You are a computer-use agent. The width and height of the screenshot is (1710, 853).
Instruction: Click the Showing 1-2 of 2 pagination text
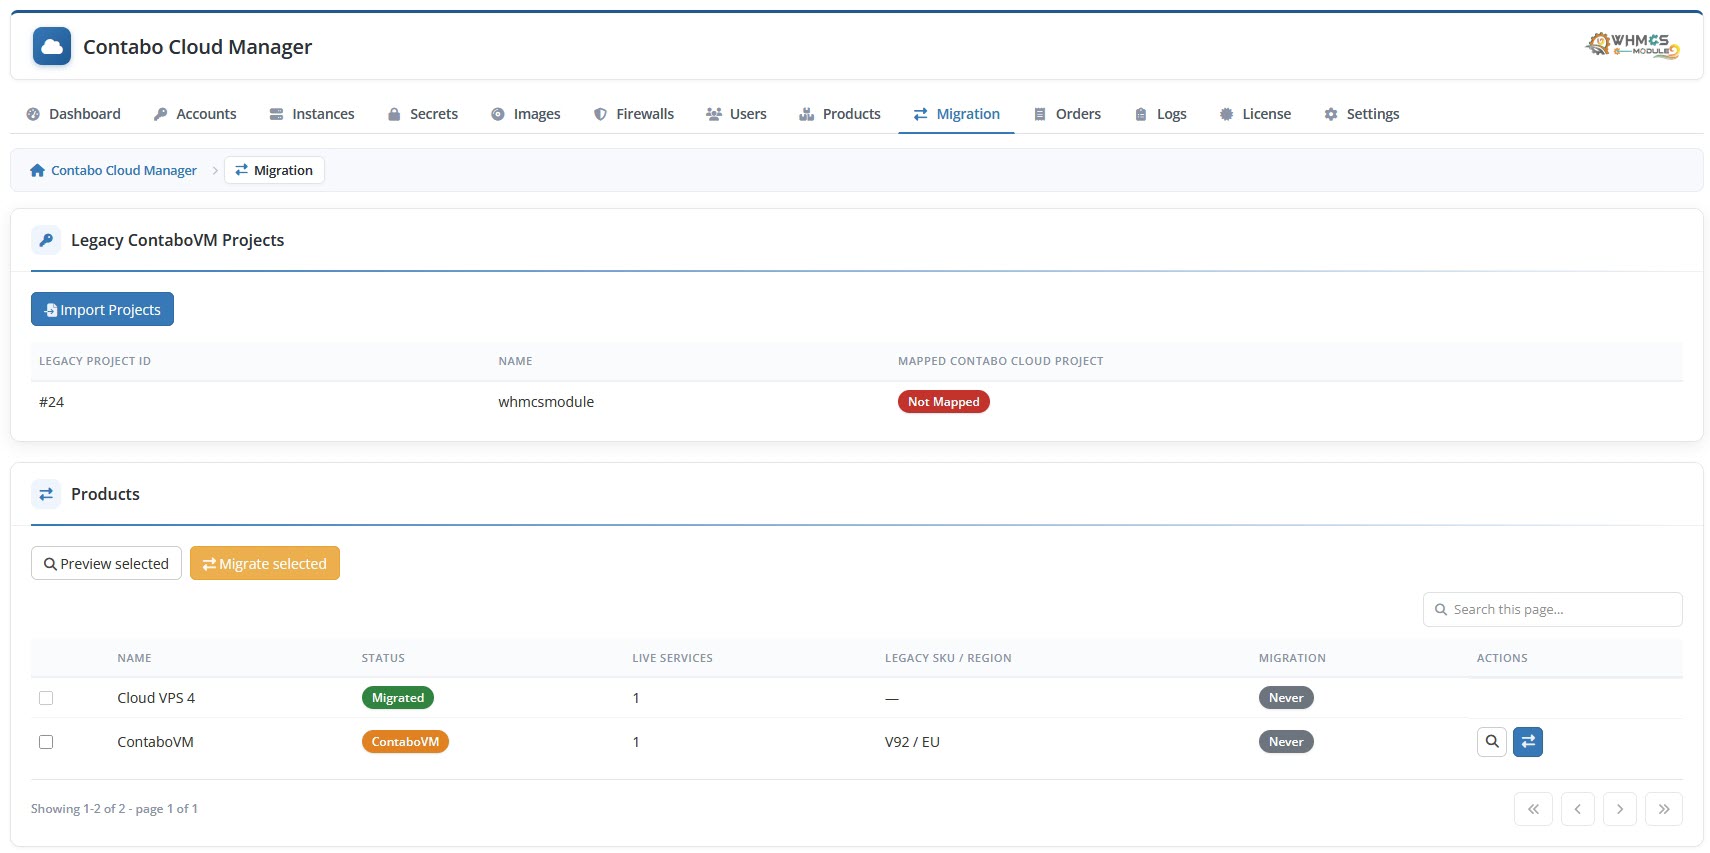(x=114, y=809)
